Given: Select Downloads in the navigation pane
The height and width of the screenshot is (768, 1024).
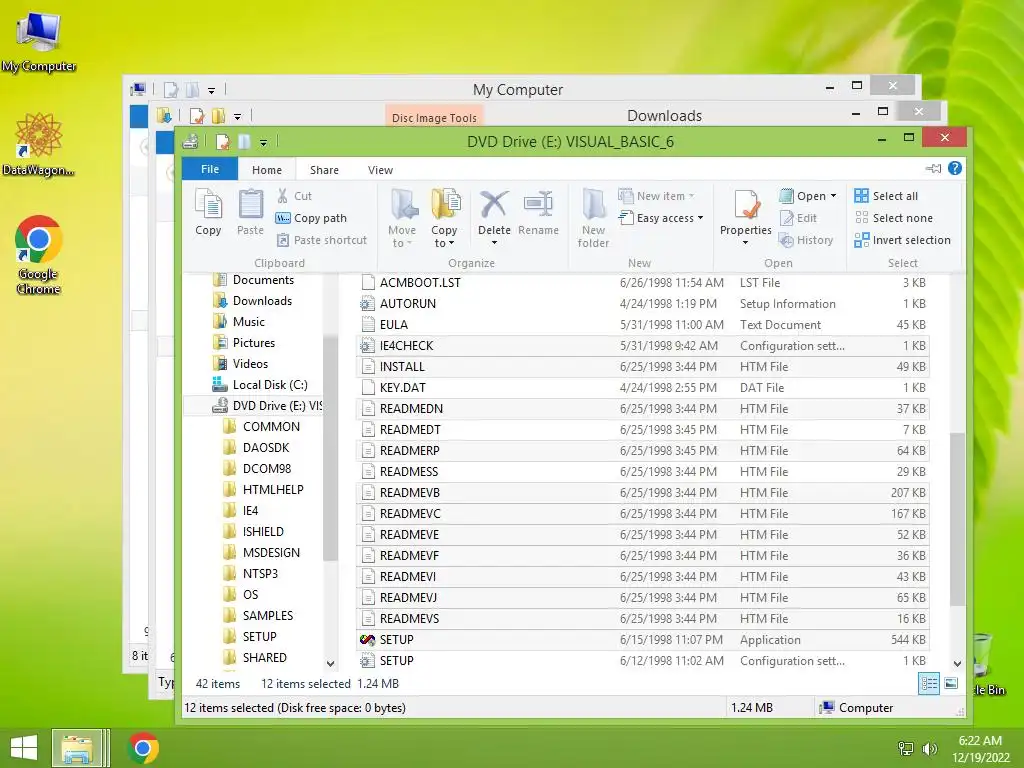Looking at the screenshot, I should click(x=253, y=300).
